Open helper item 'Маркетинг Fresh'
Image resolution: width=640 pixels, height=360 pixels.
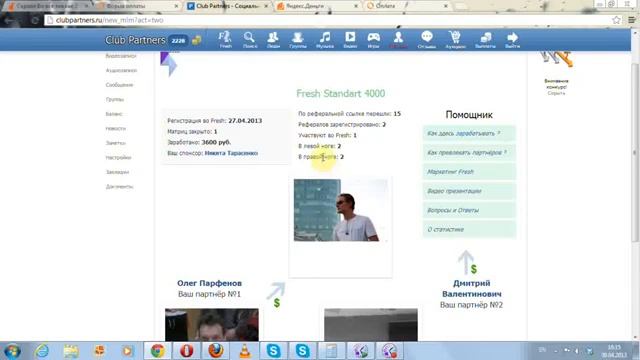click(469, 172)
